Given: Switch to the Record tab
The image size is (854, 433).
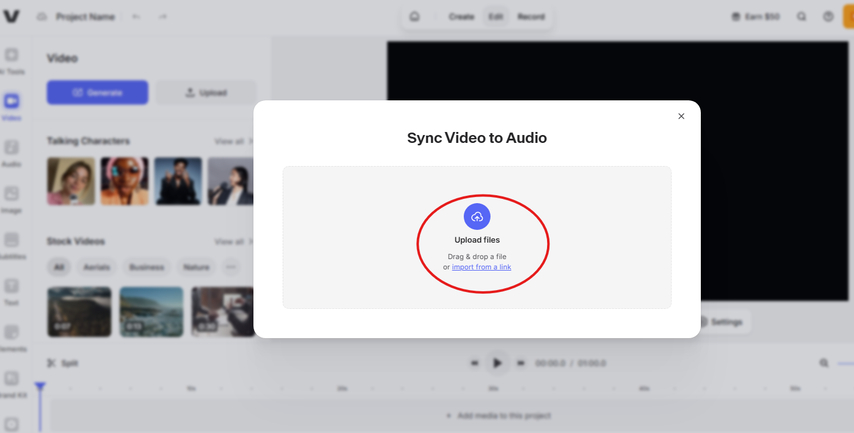Looking at the screenshot, I should (531, 17).
